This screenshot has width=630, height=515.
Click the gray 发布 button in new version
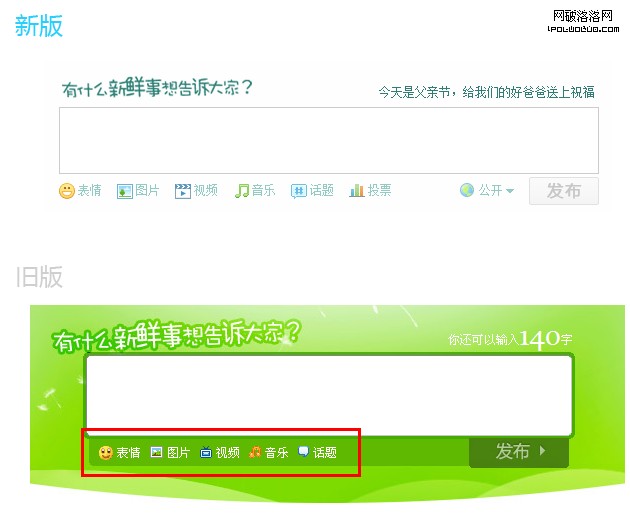point(564,191)
